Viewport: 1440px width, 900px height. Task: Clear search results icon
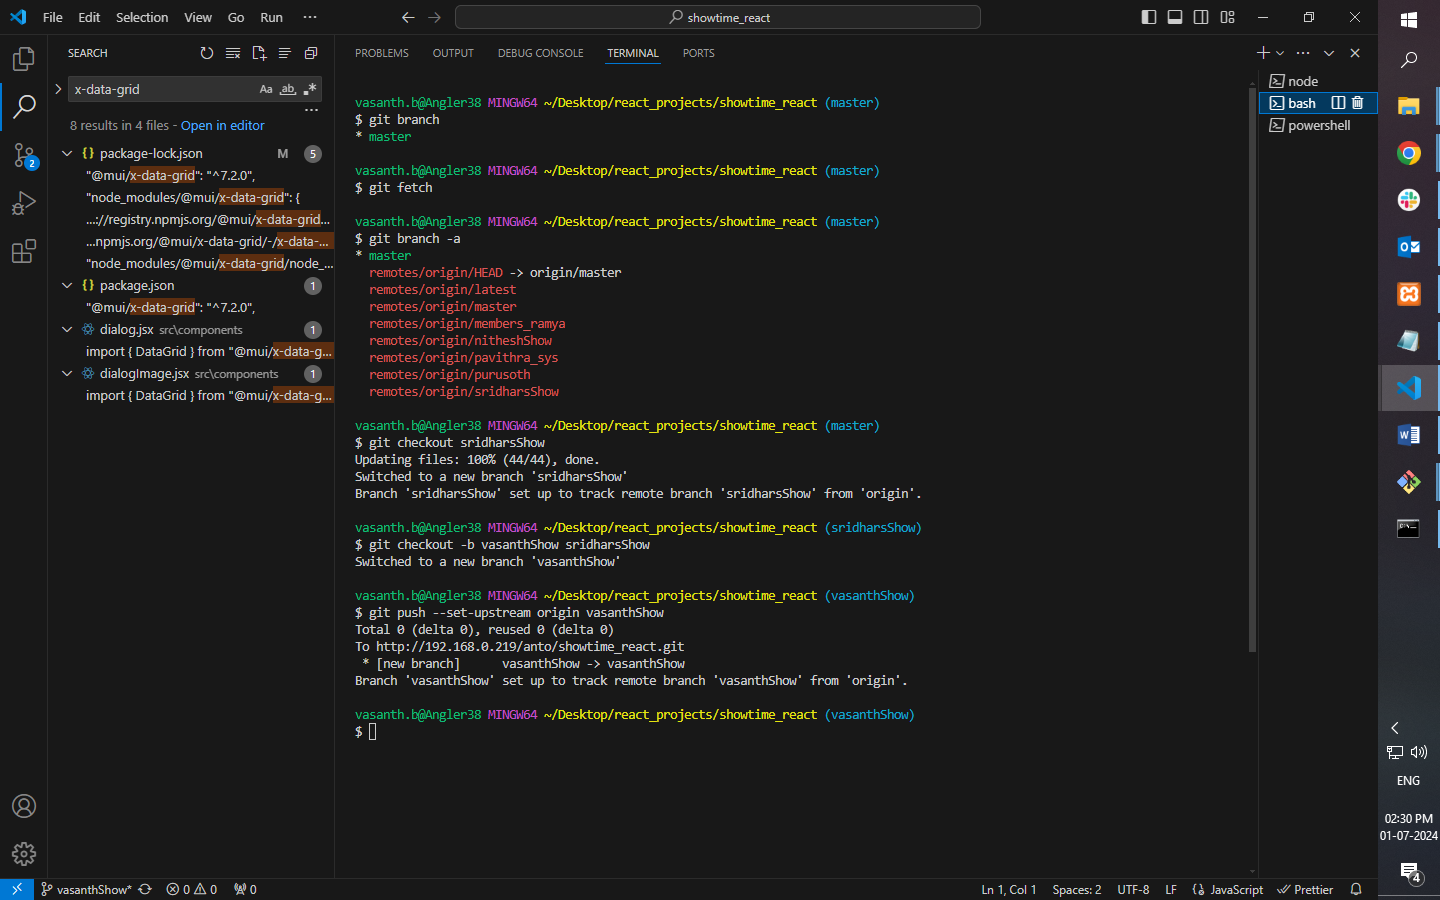click(x=233, y=53)
